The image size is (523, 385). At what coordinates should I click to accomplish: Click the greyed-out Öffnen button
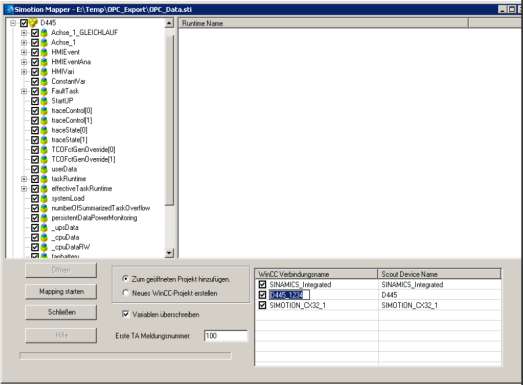pos(61,270)
